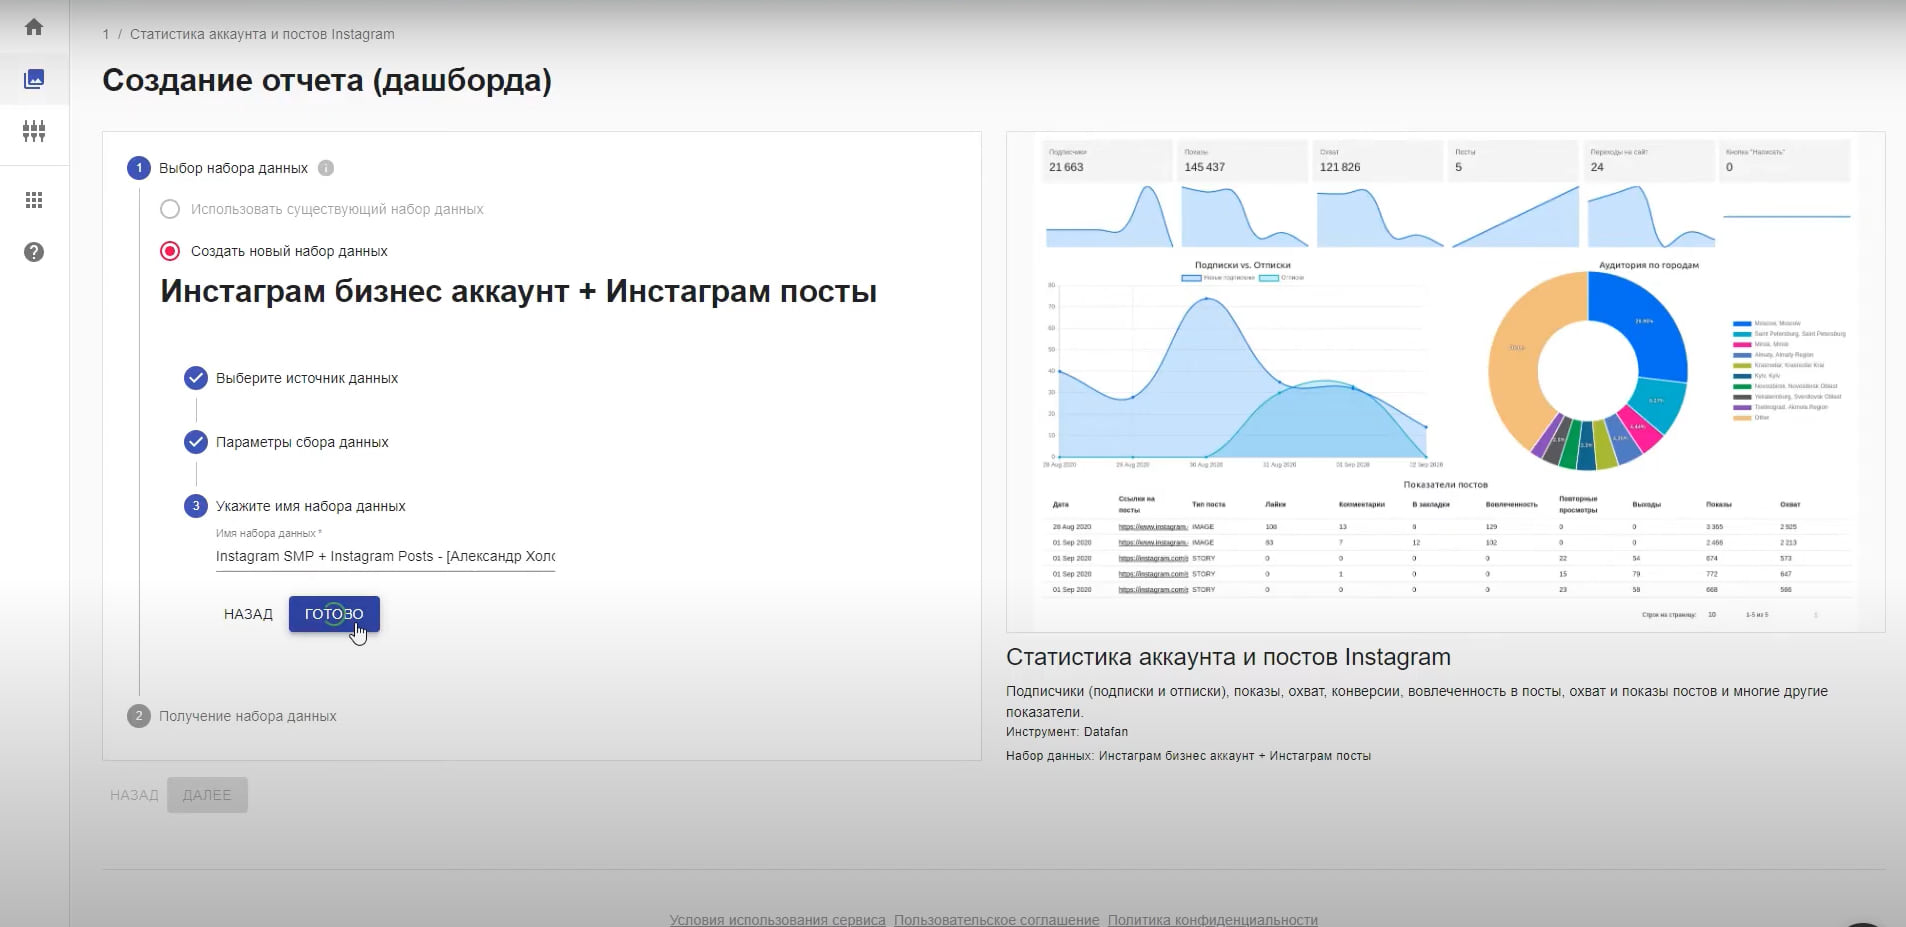
Task: Click page title Создание отчета (дашборда)
Action: pyautogui.click(x=327, y=80)
